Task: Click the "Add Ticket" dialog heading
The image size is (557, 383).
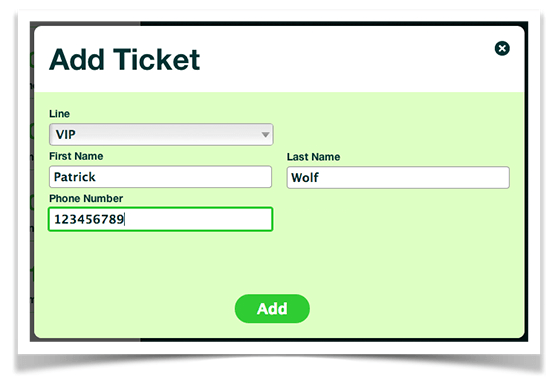Action: point(124,59)
